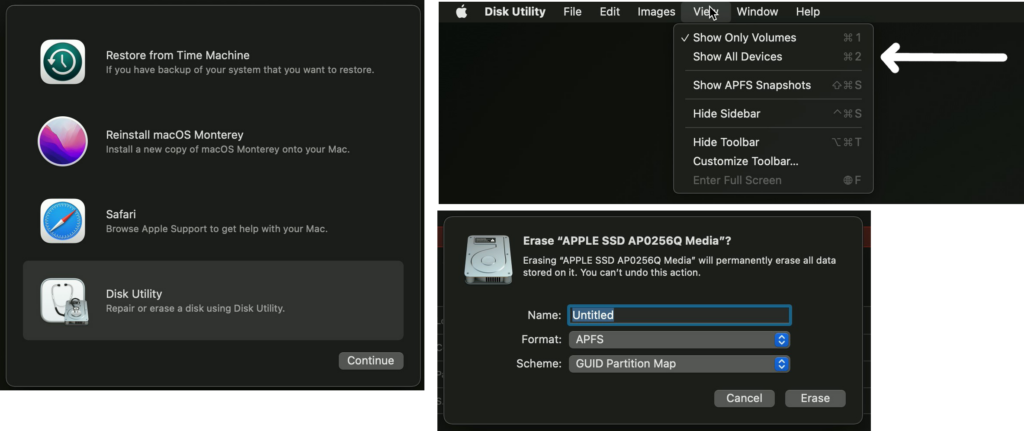Image resolution: width=1024 pixels, height=431 pixels.
Task: Click the macOS Monterey installer icon
Action: pyautogui.click(x=62, y=141)
